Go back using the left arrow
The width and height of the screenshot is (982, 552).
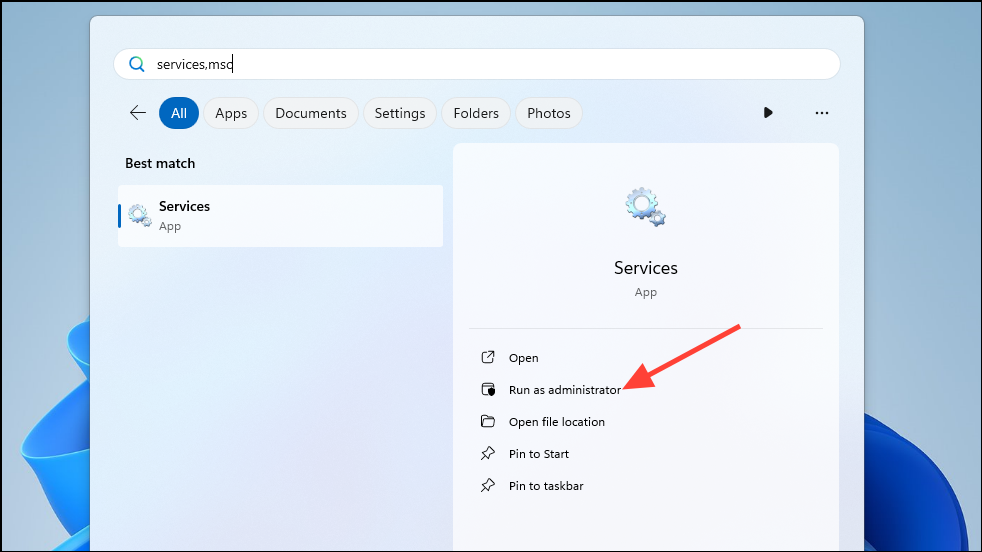(138, 113)
